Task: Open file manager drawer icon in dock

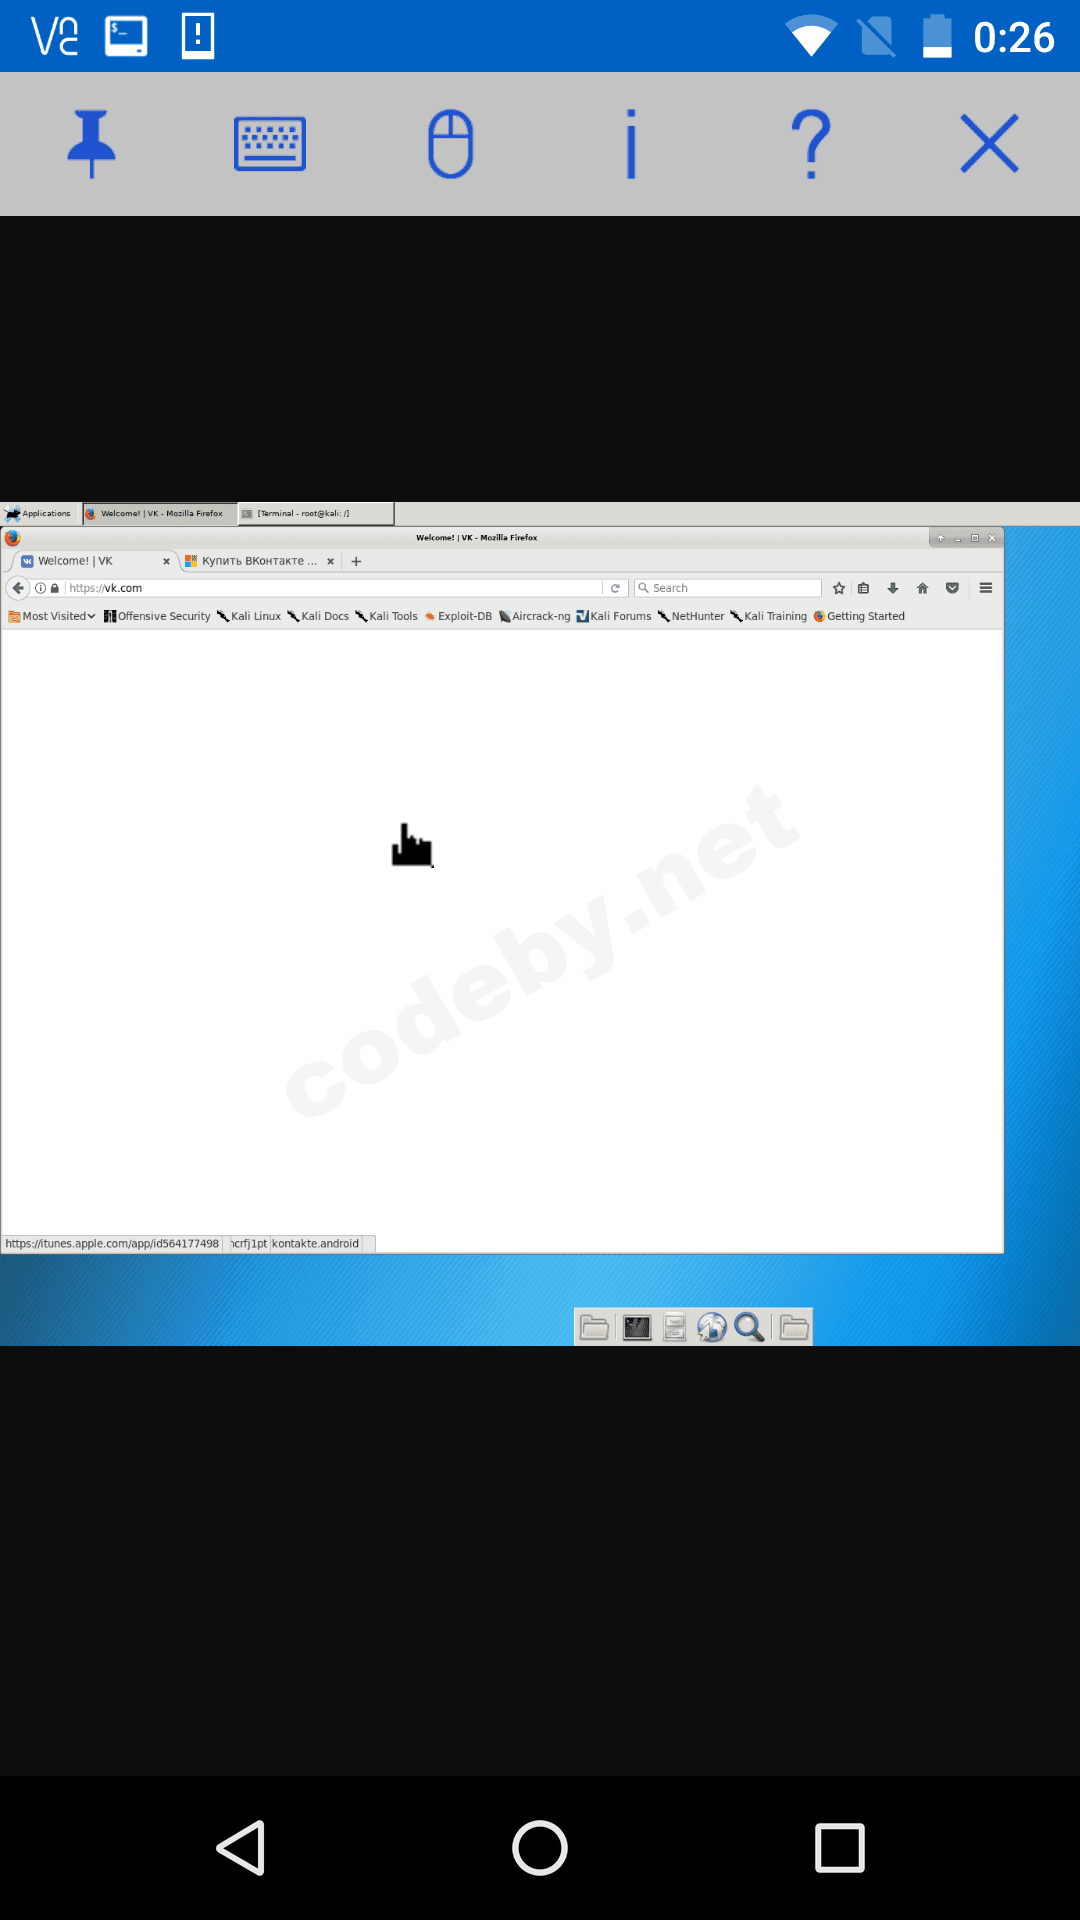Action: pyautogui.click(x=675, y=1327)
